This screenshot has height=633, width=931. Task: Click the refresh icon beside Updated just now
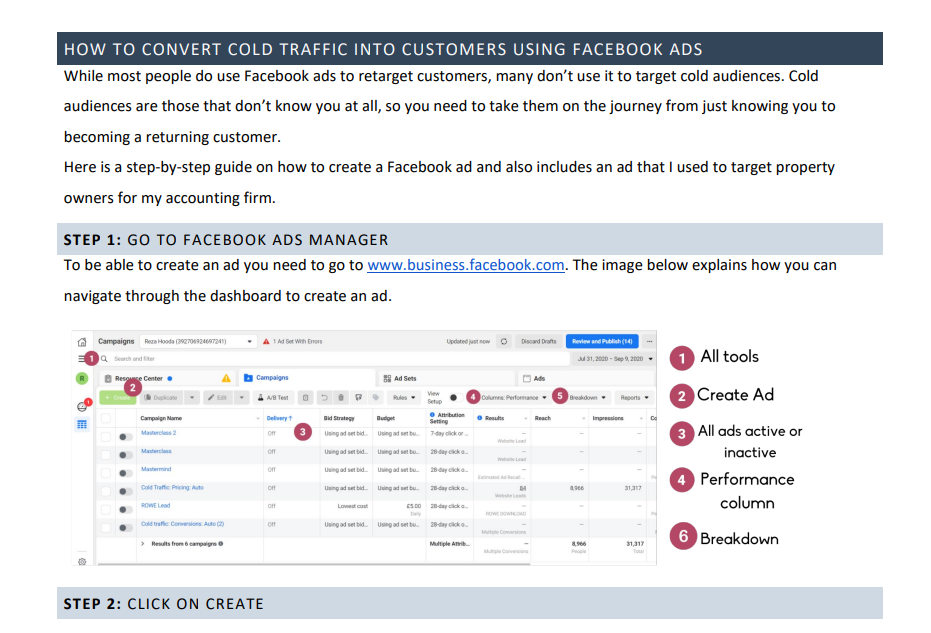[504, 341]
